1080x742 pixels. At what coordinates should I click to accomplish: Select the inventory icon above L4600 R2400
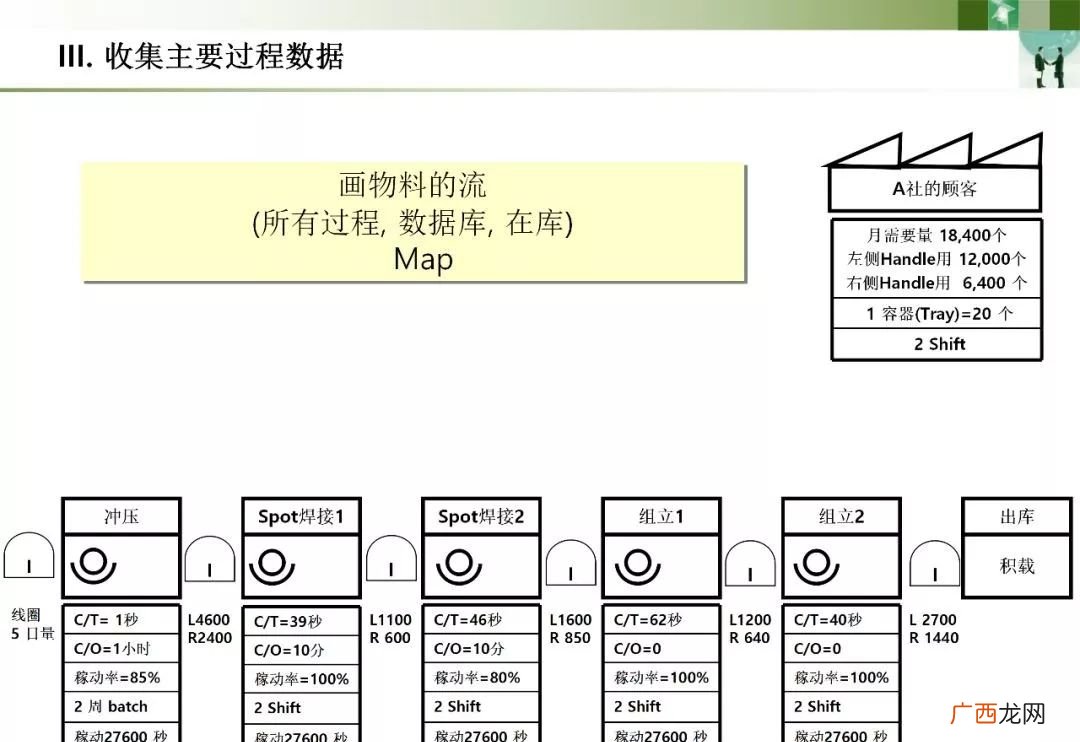pyautogui.click(x=210, y=559)
